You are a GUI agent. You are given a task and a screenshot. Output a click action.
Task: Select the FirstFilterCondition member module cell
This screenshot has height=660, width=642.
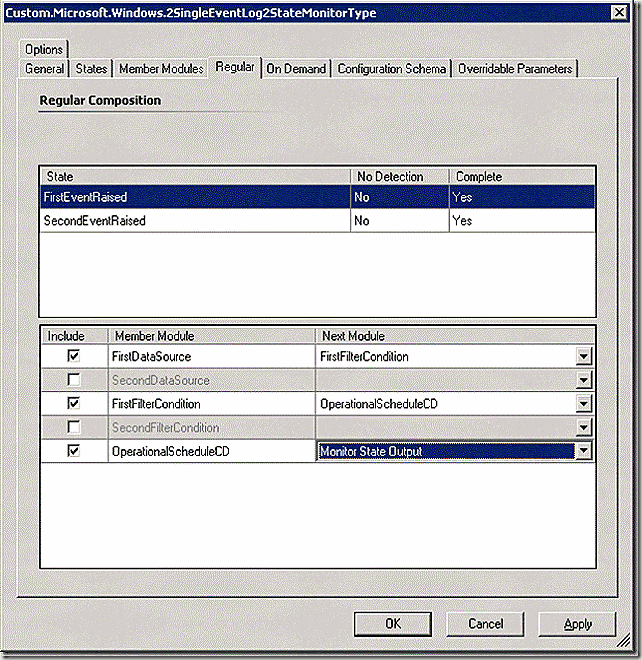[212, 404]
